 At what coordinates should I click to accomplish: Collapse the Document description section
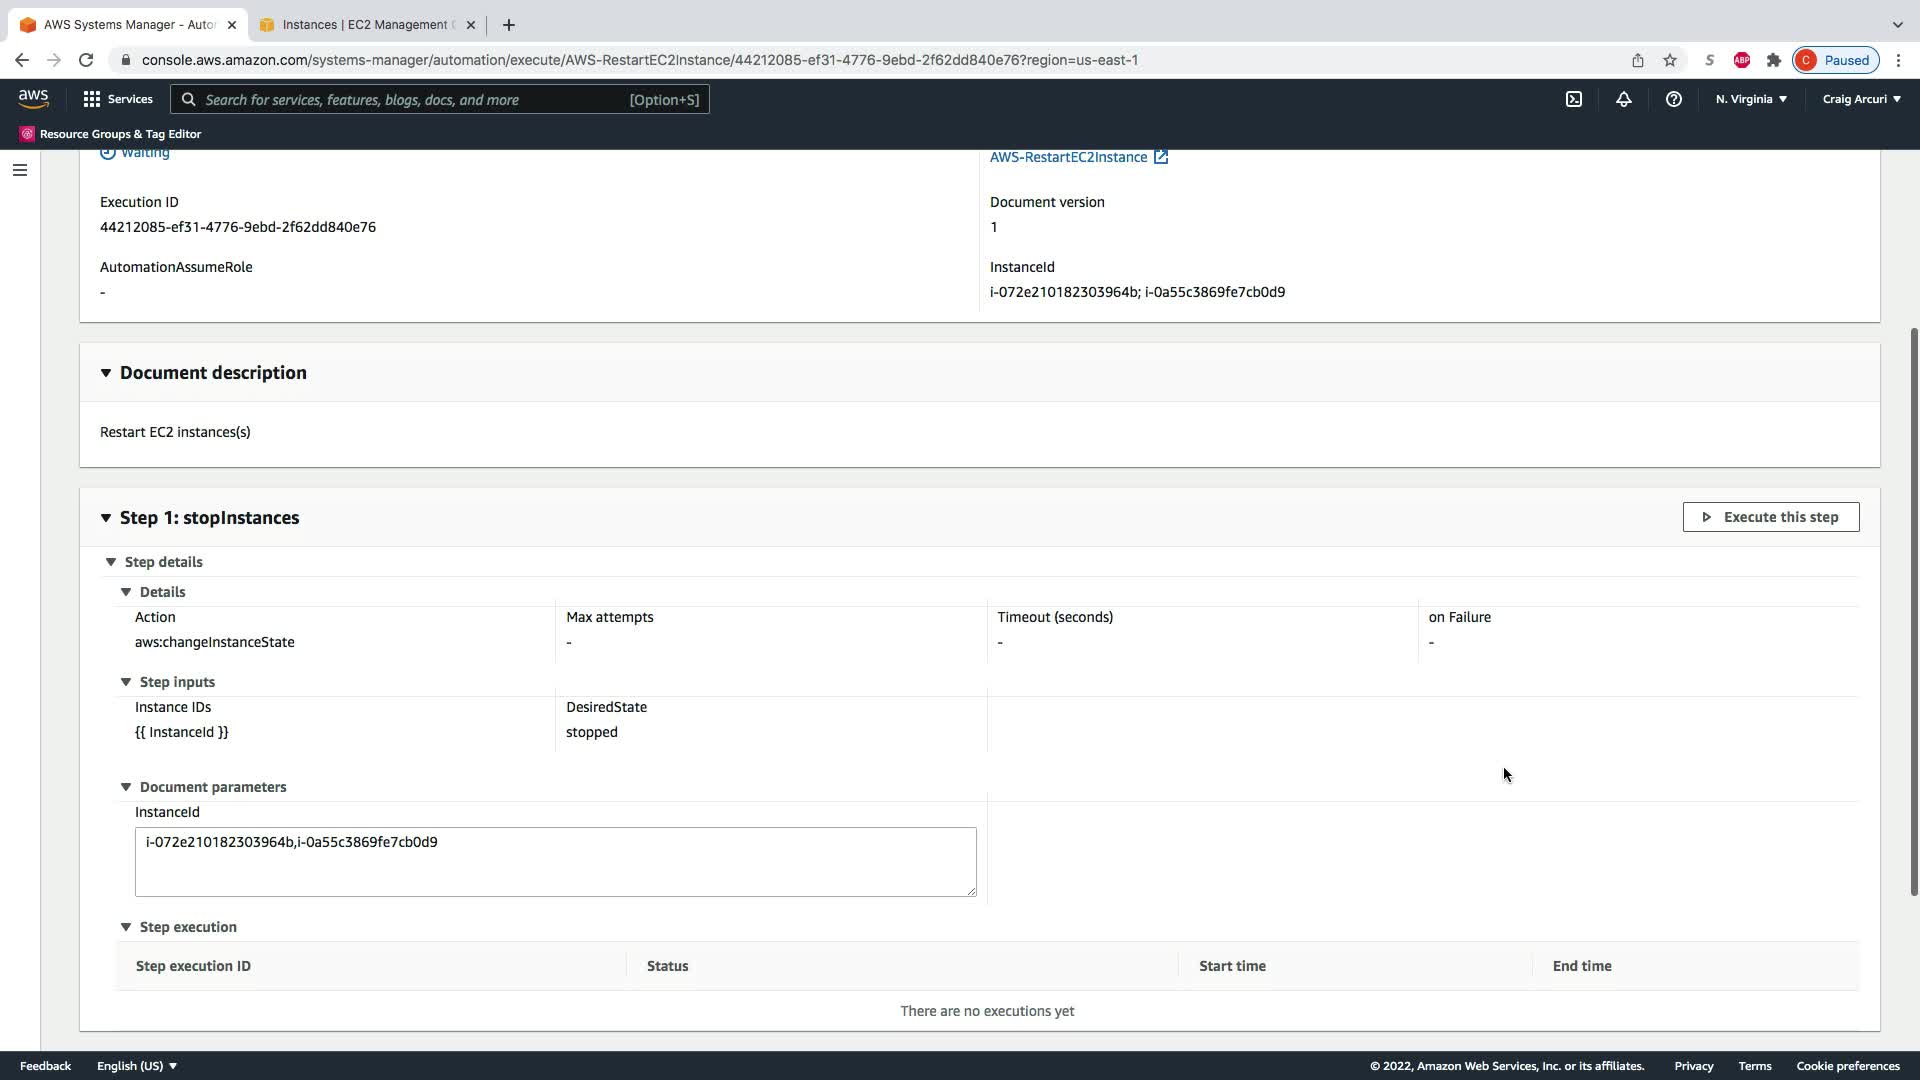(x=106, y=373)
